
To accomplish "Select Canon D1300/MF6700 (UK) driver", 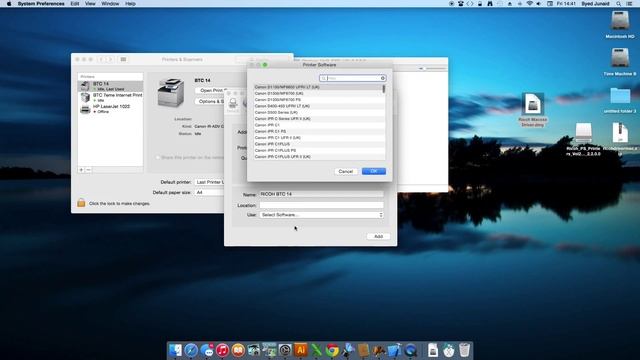I will click(x=318, y=93).
